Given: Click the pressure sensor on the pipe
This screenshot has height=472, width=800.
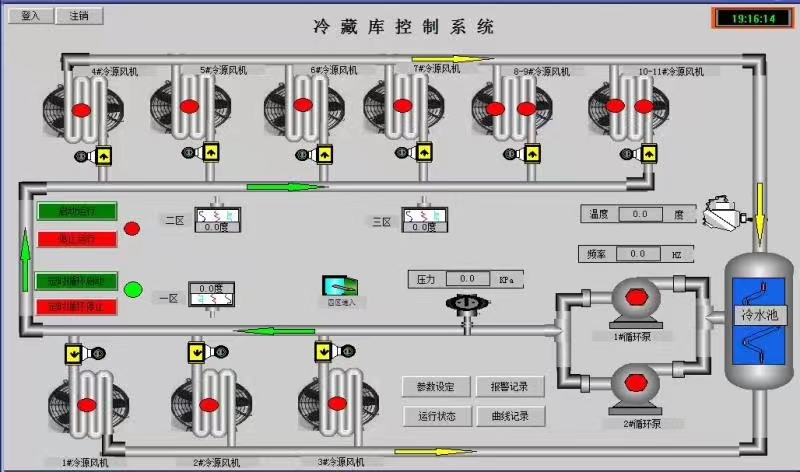Looking at the screenshot, I should tap(460, 306).
